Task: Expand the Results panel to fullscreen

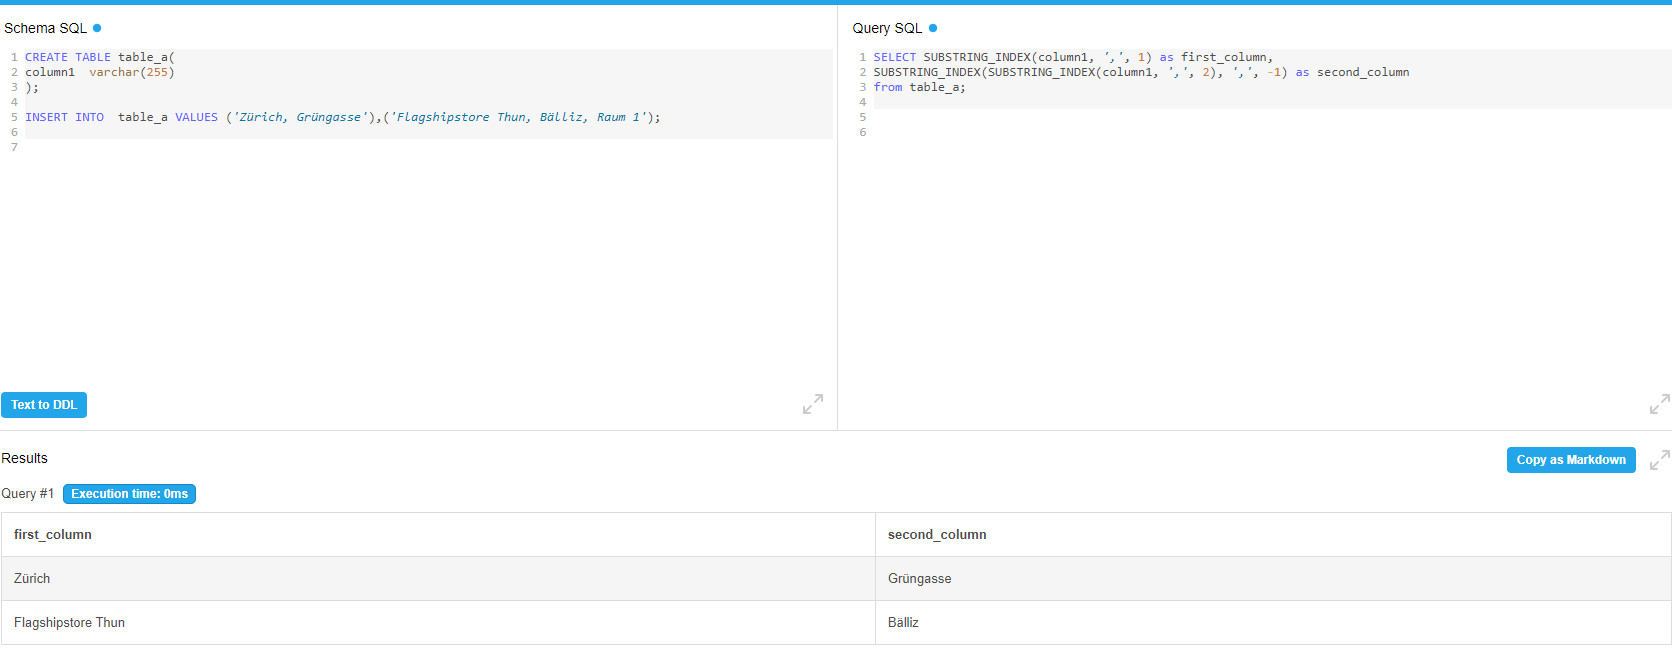Action: pos(1660,460)
